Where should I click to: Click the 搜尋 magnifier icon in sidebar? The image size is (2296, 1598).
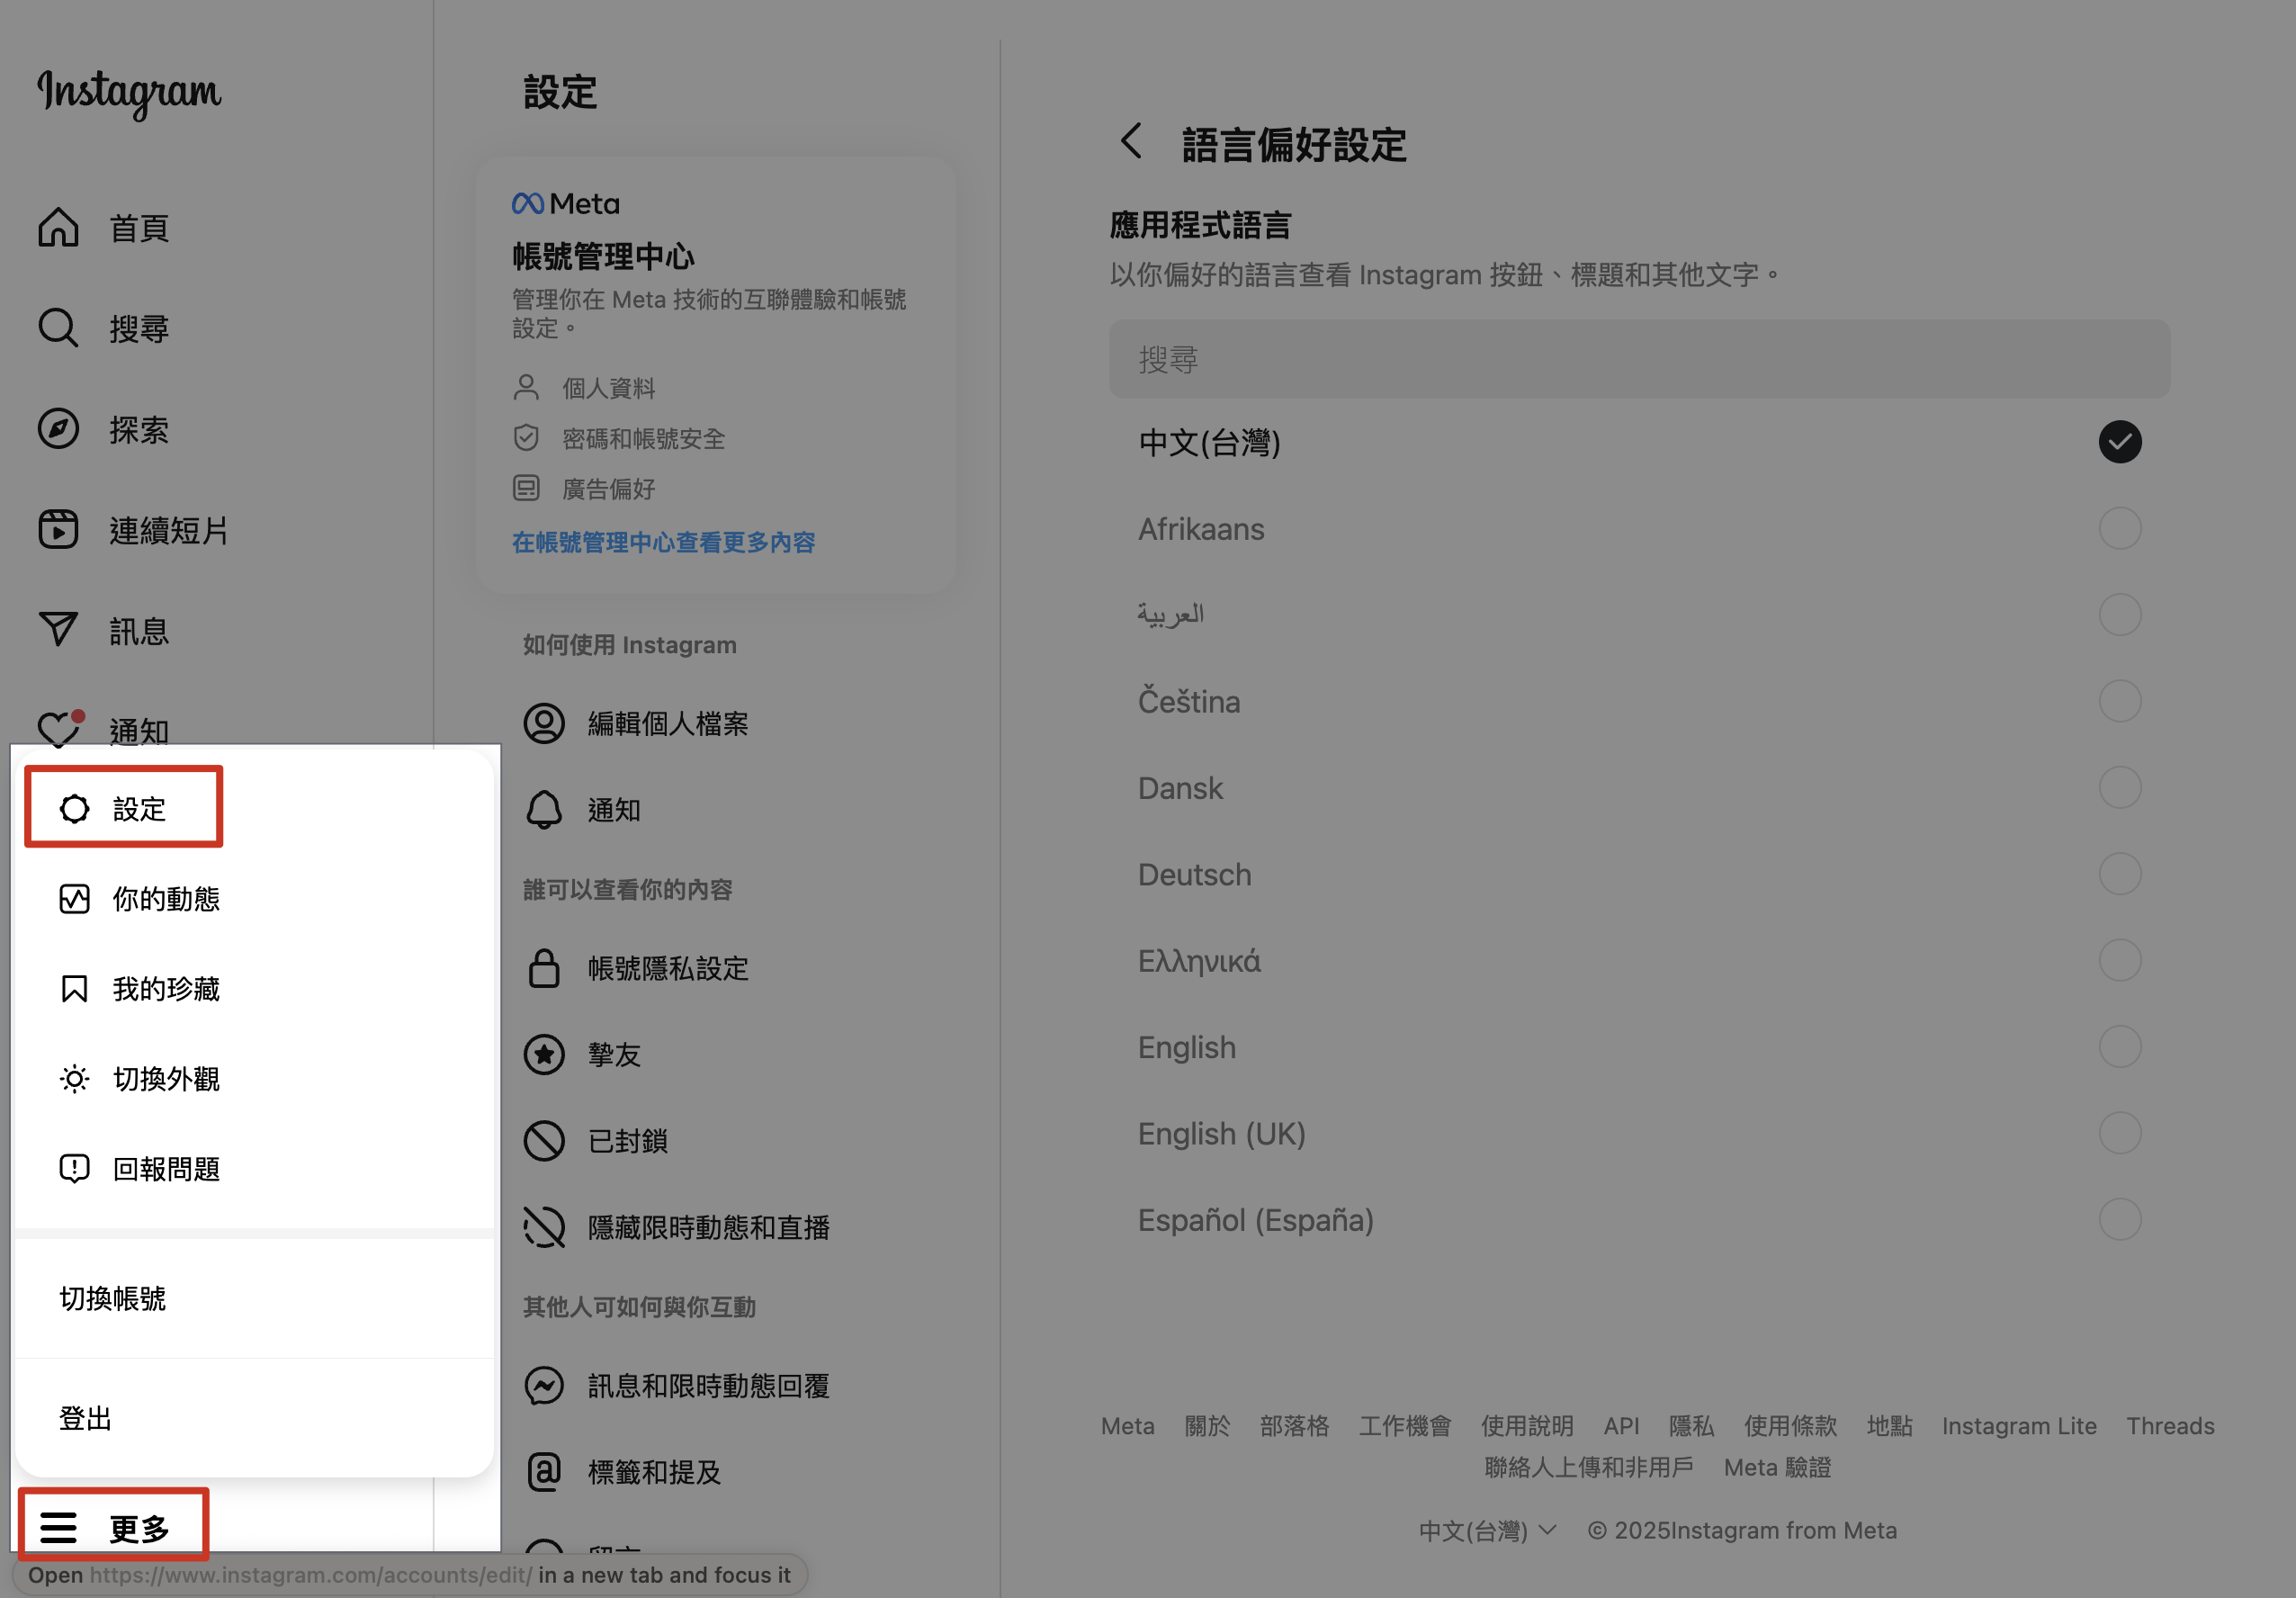coord(58,328)
